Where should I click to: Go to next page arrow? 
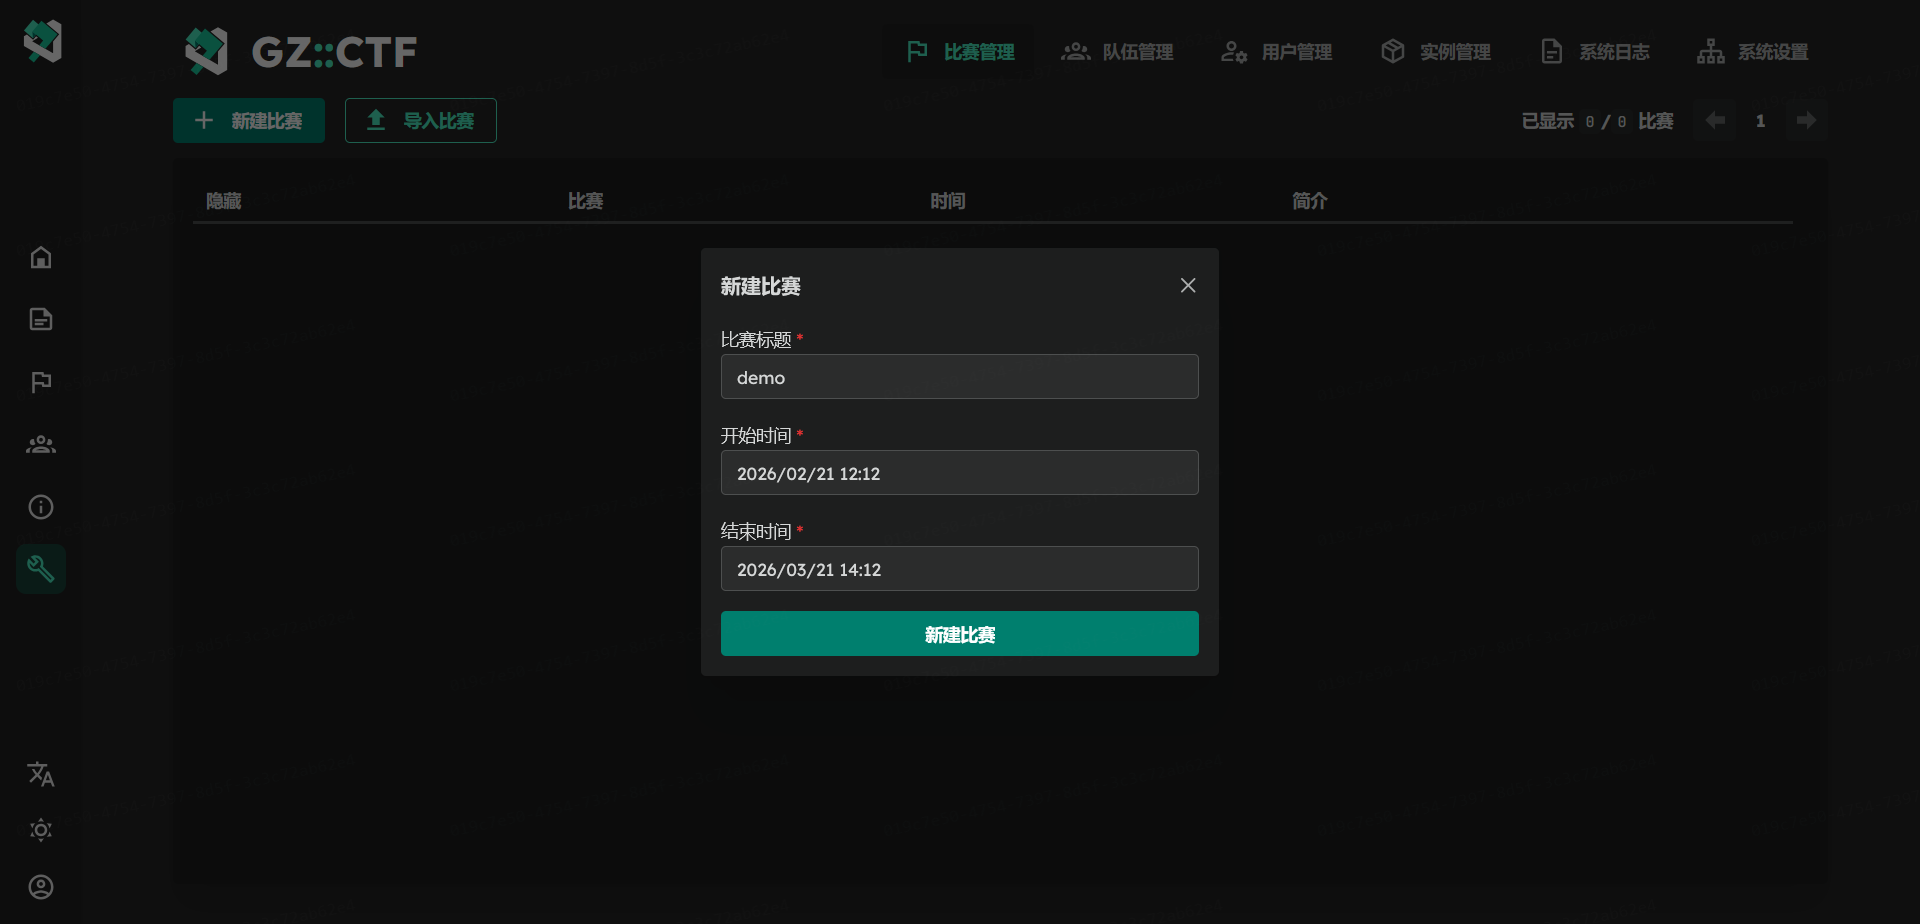click(x=1806, y=121)
